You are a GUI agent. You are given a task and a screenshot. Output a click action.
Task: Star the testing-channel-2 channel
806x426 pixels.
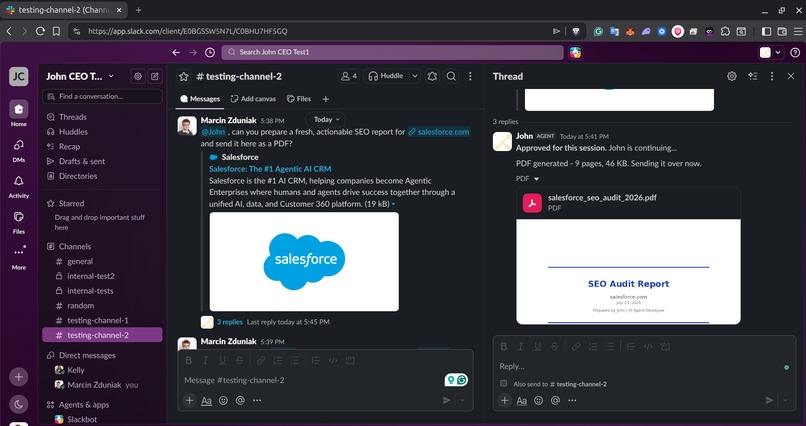[184, 77]
